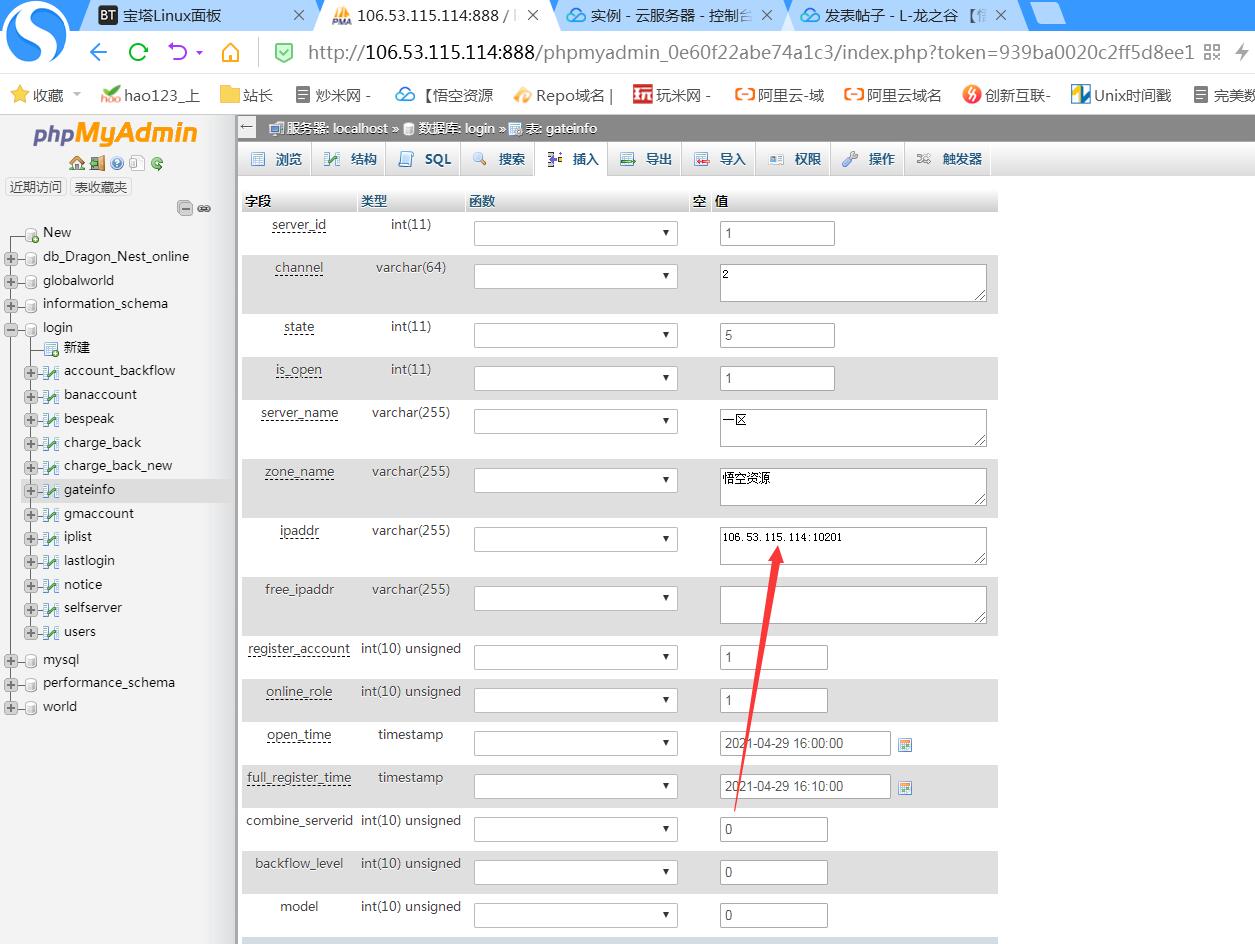Expand the db_Dragon_Nest_online database

(x=11, y=257)
